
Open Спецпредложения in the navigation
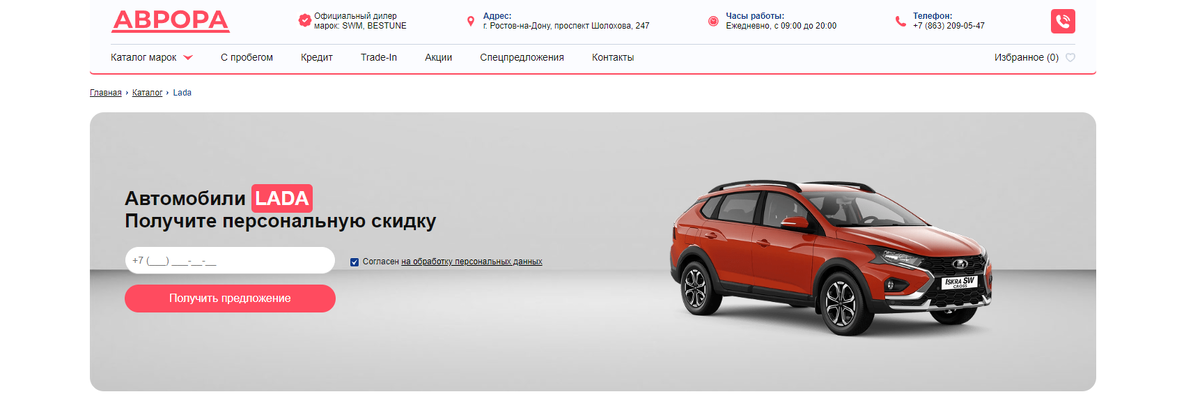(522, 57)
